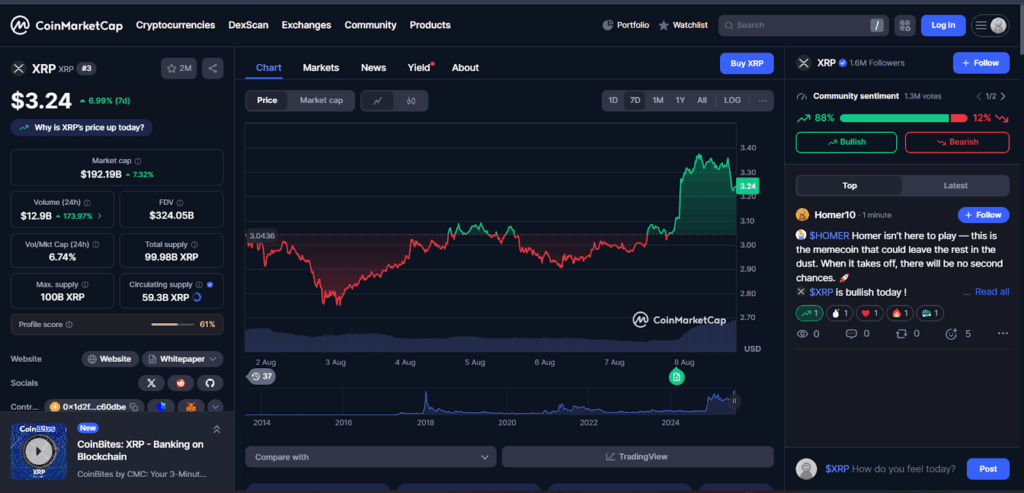Open chart more options ellipsis

click(x=762, y=101)
